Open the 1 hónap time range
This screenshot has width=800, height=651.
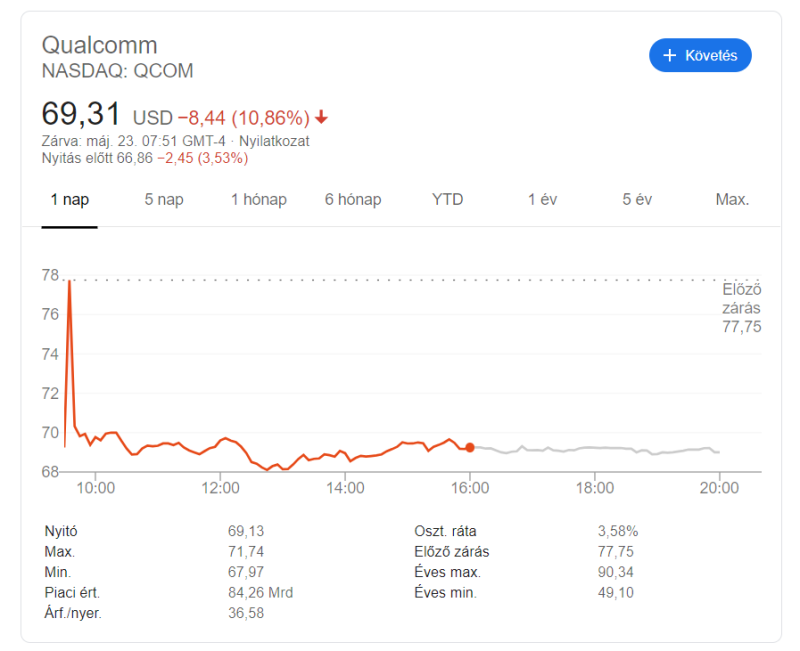coord(259,199)
